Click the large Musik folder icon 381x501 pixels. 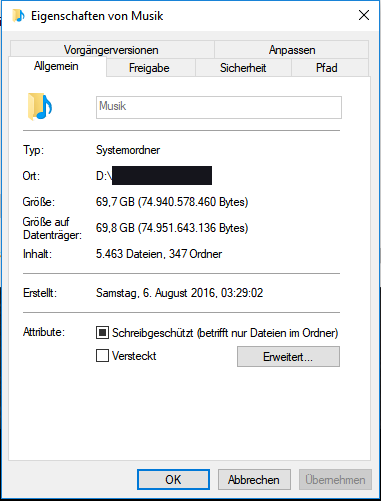pos(40,107)
